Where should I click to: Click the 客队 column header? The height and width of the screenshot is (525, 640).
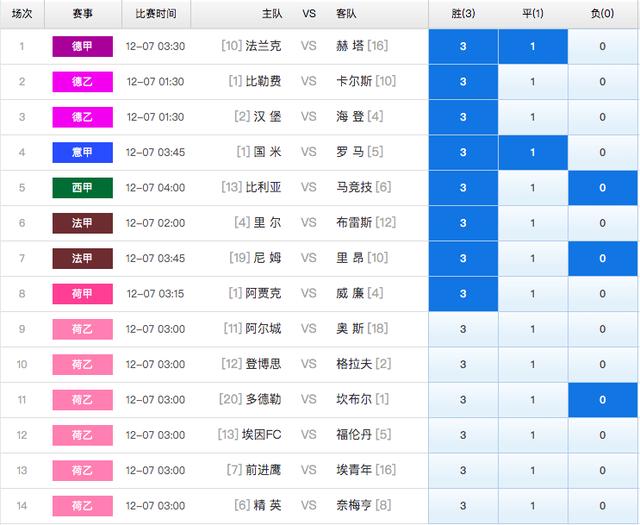pos(346,14)
